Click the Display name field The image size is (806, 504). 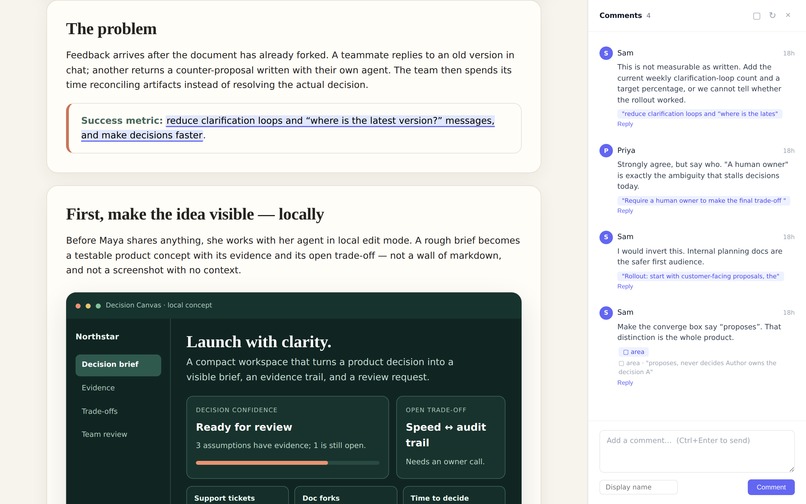(638, 487)
